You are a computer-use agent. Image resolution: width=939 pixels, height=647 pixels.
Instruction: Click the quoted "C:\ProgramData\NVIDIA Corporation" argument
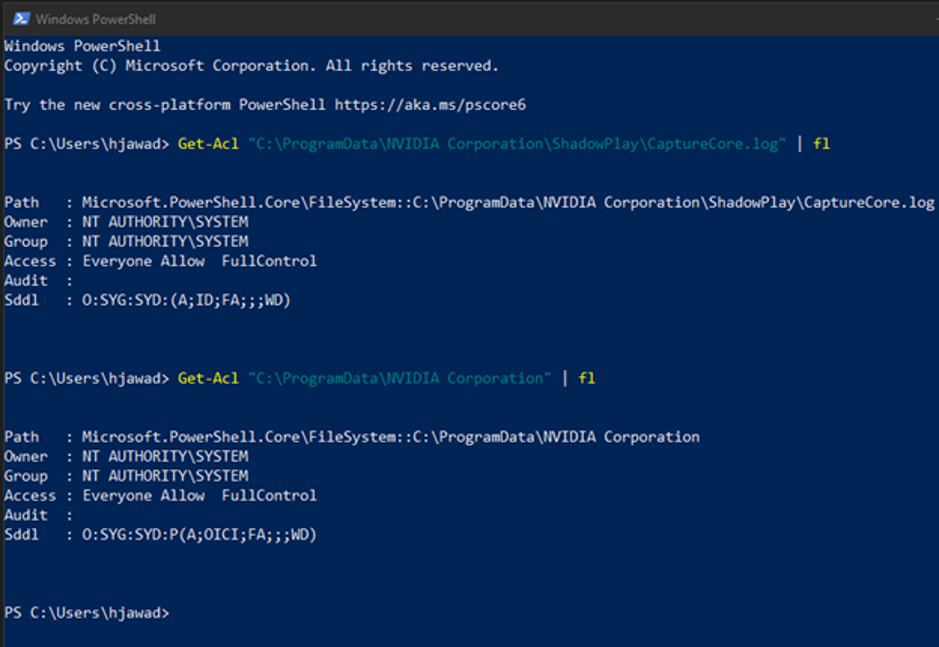tap(400, 379)
